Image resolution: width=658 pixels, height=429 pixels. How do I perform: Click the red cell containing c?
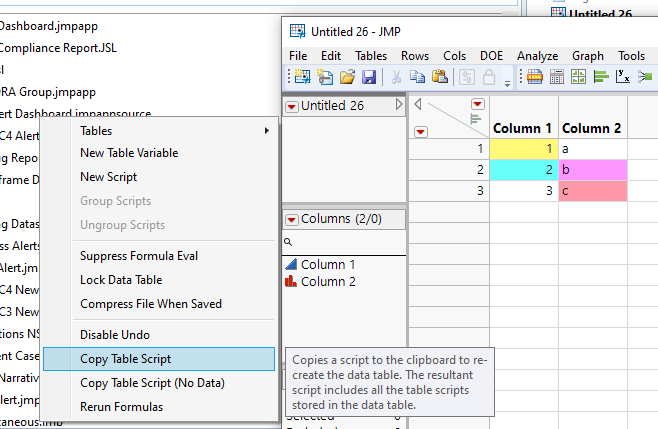[x=593, y=191]
